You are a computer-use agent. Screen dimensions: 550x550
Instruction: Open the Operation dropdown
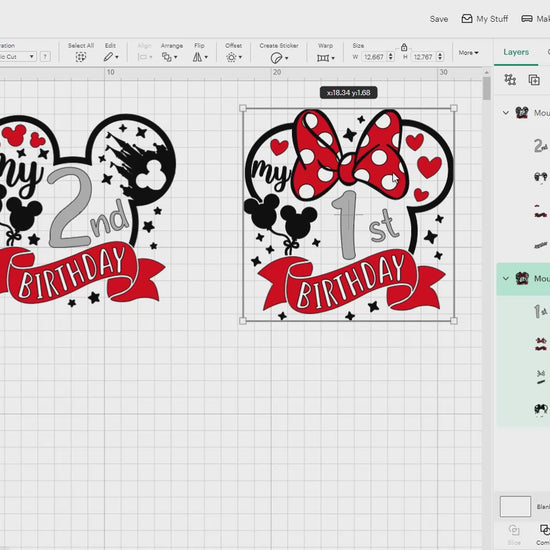tap(18, 56)
